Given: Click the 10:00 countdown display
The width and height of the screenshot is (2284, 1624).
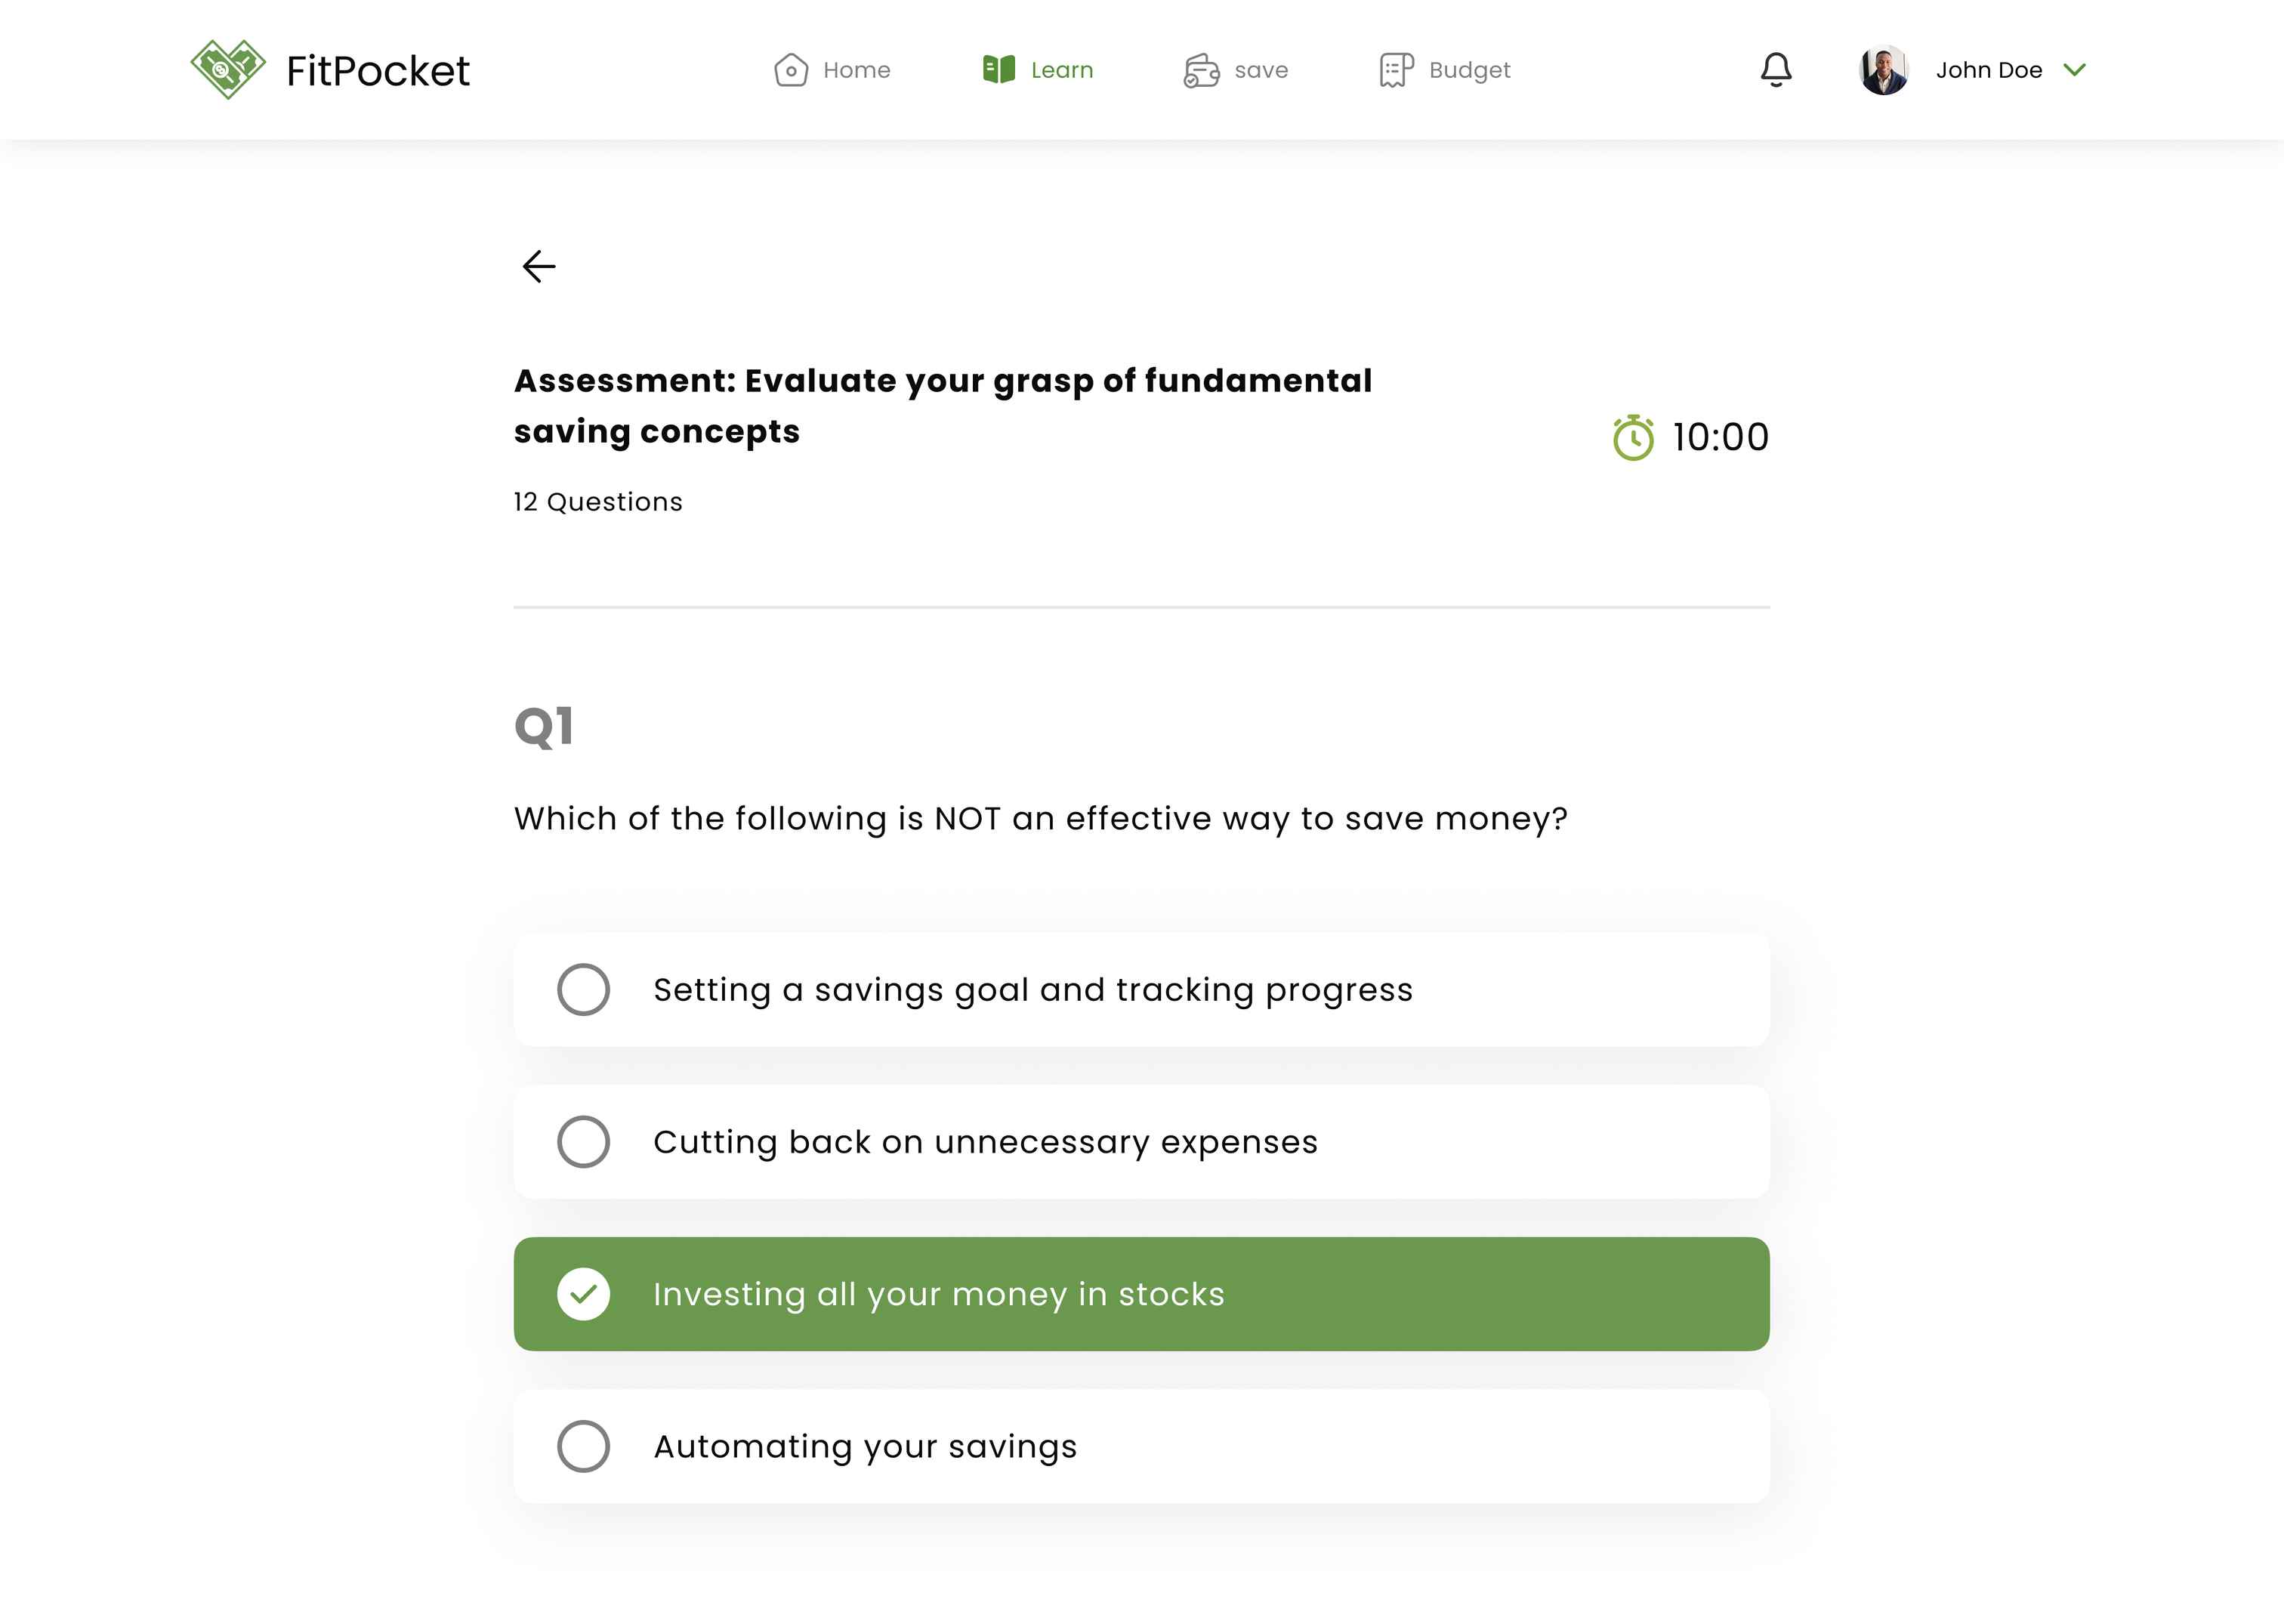Looking at the screenshot, I should tap(1720, 438).
